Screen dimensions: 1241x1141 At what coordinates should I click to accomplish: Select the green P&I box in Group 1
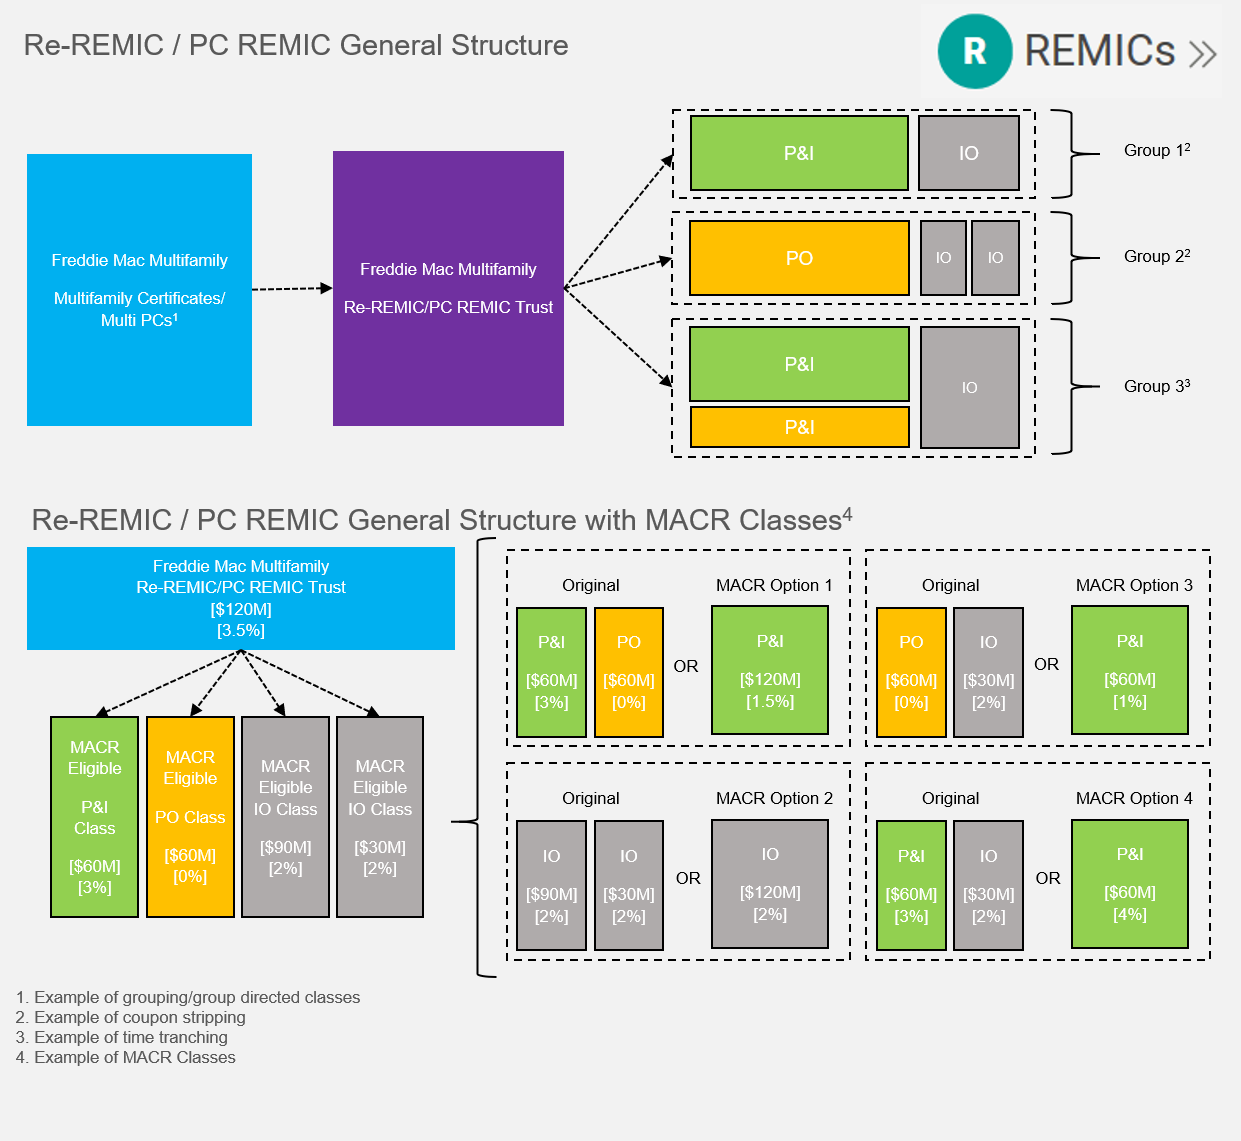pyautogui.click(x=799, y=153)
